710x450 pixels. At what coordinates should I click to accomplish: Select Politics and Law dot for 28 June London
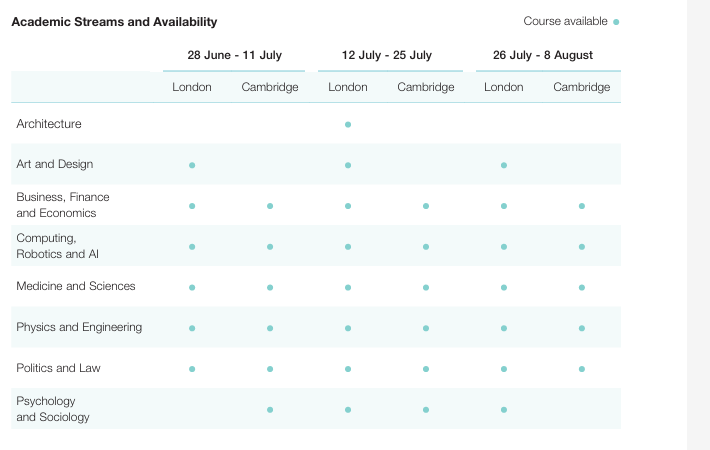192,369
